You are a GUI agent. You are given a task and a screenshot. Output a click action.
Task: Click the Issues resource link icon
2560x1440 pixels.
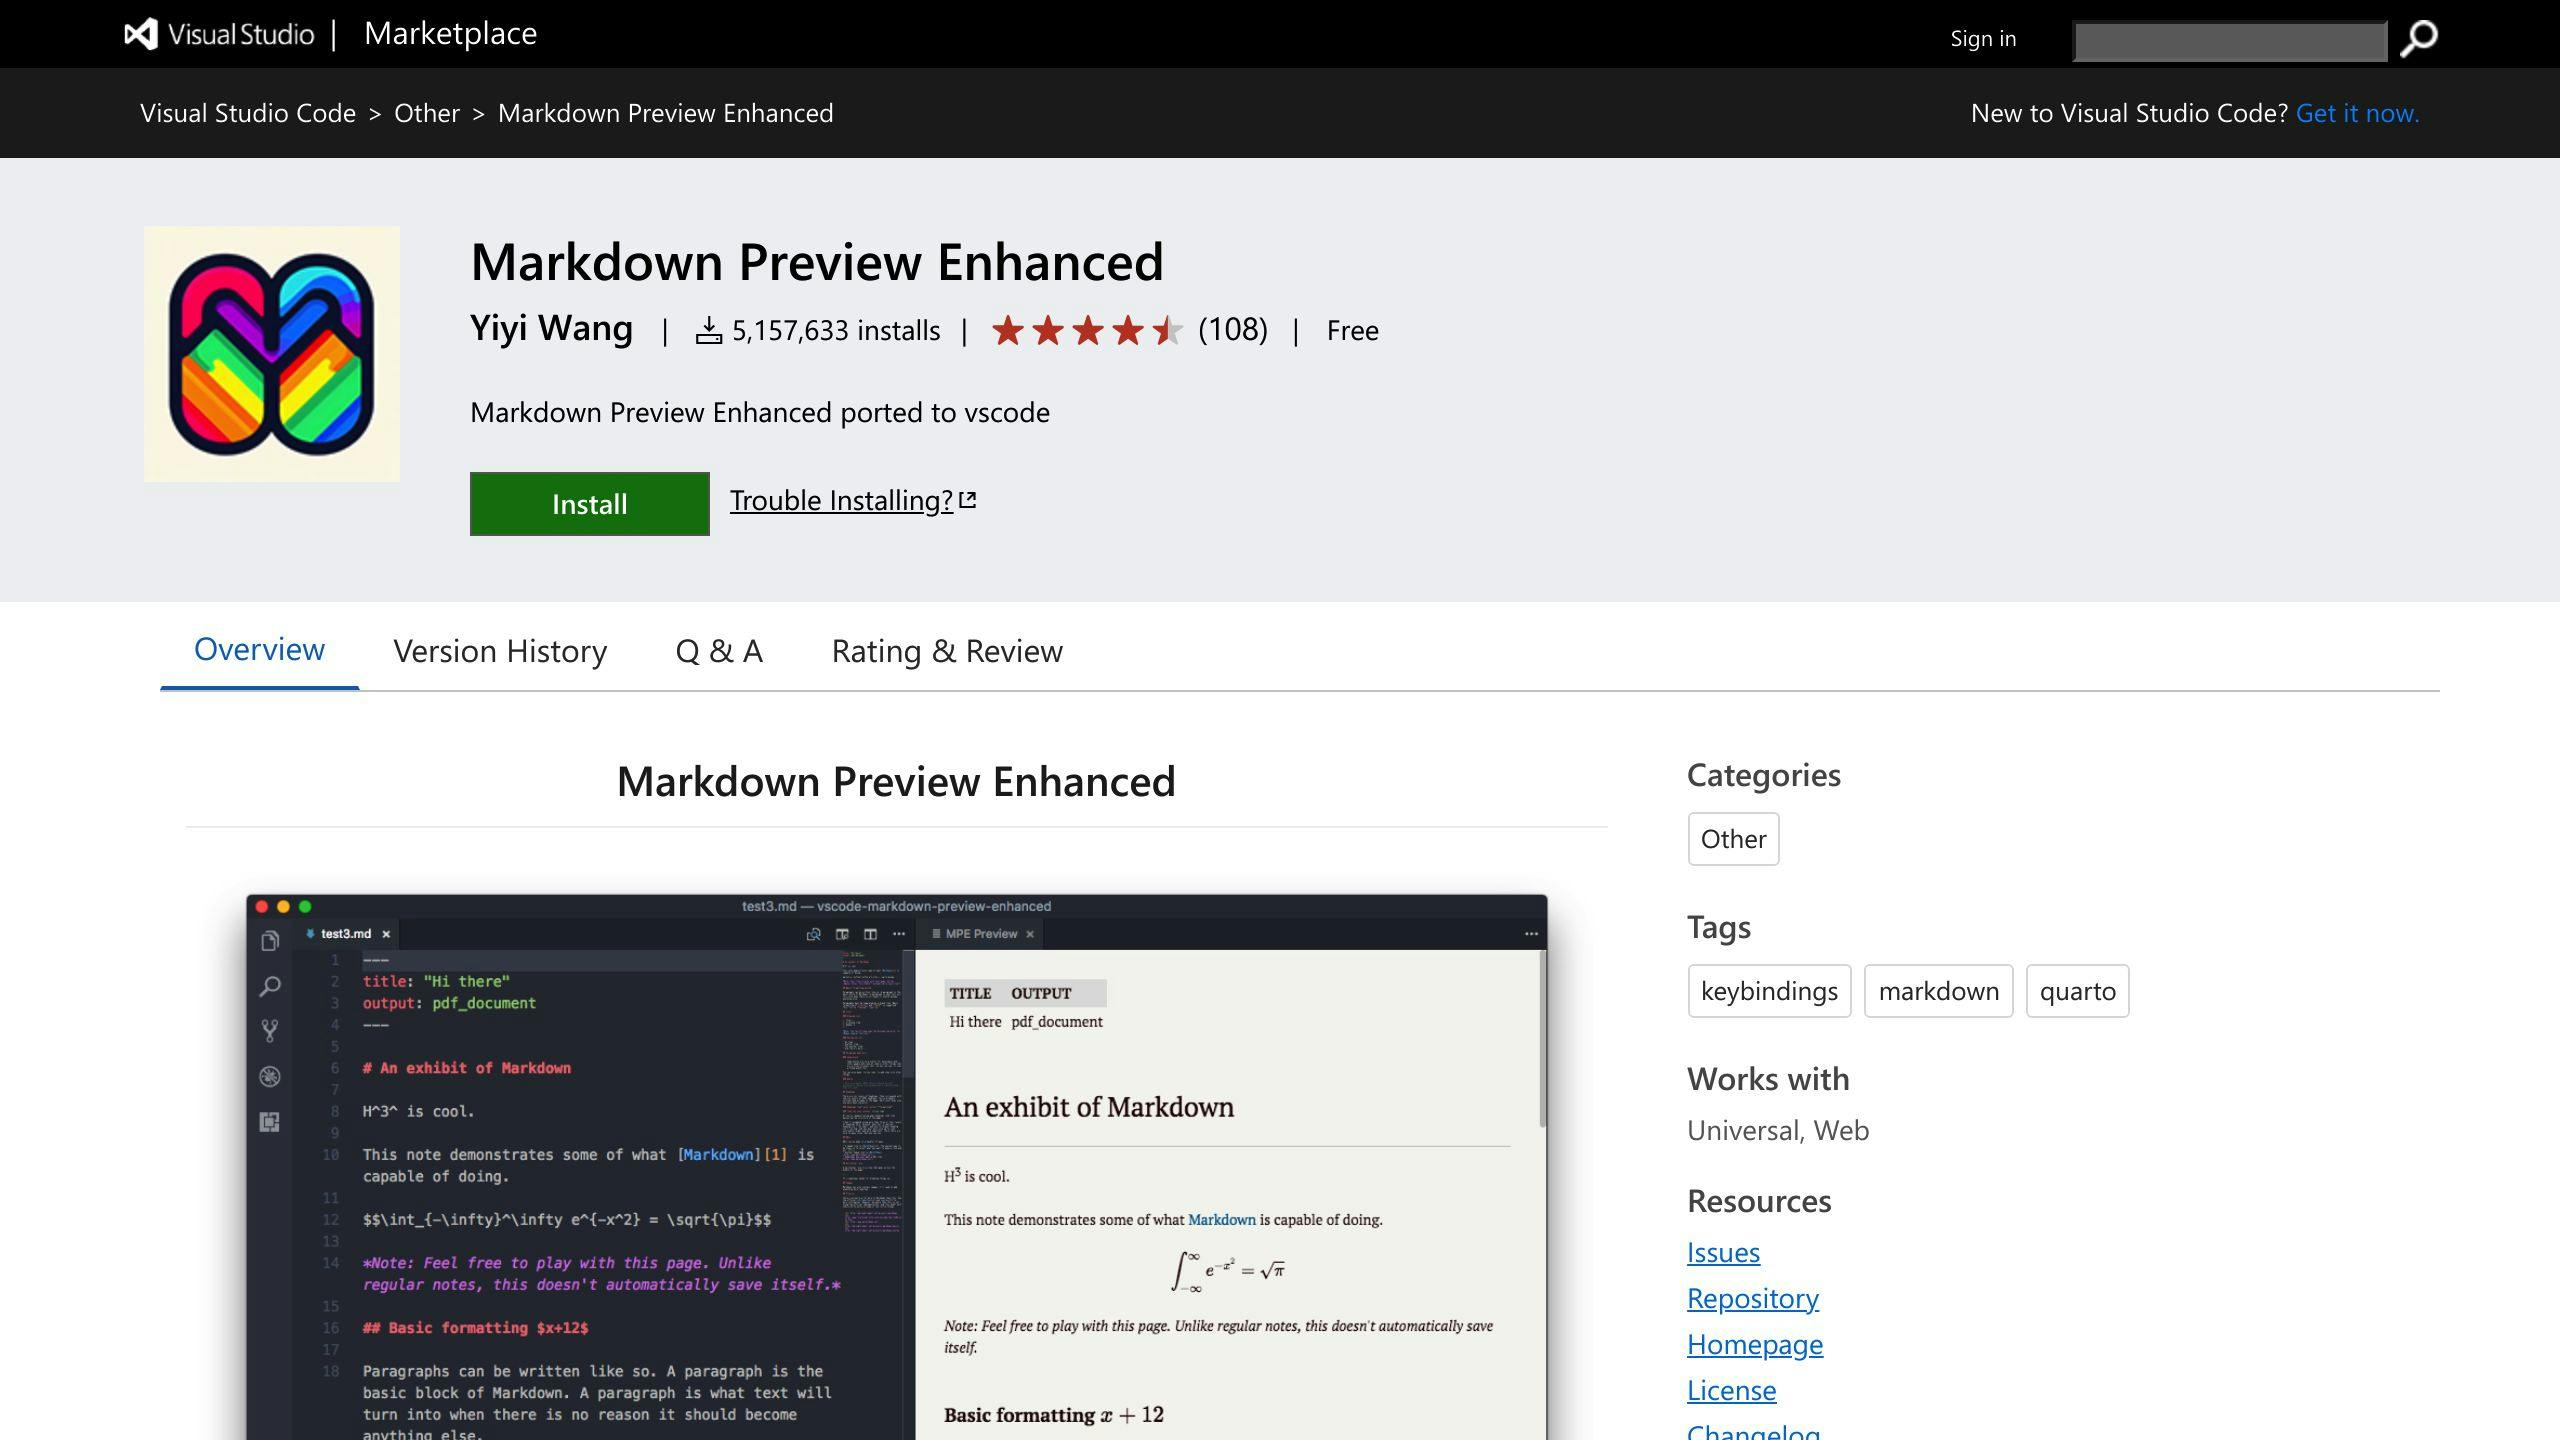click(x=1725, y=1252)
